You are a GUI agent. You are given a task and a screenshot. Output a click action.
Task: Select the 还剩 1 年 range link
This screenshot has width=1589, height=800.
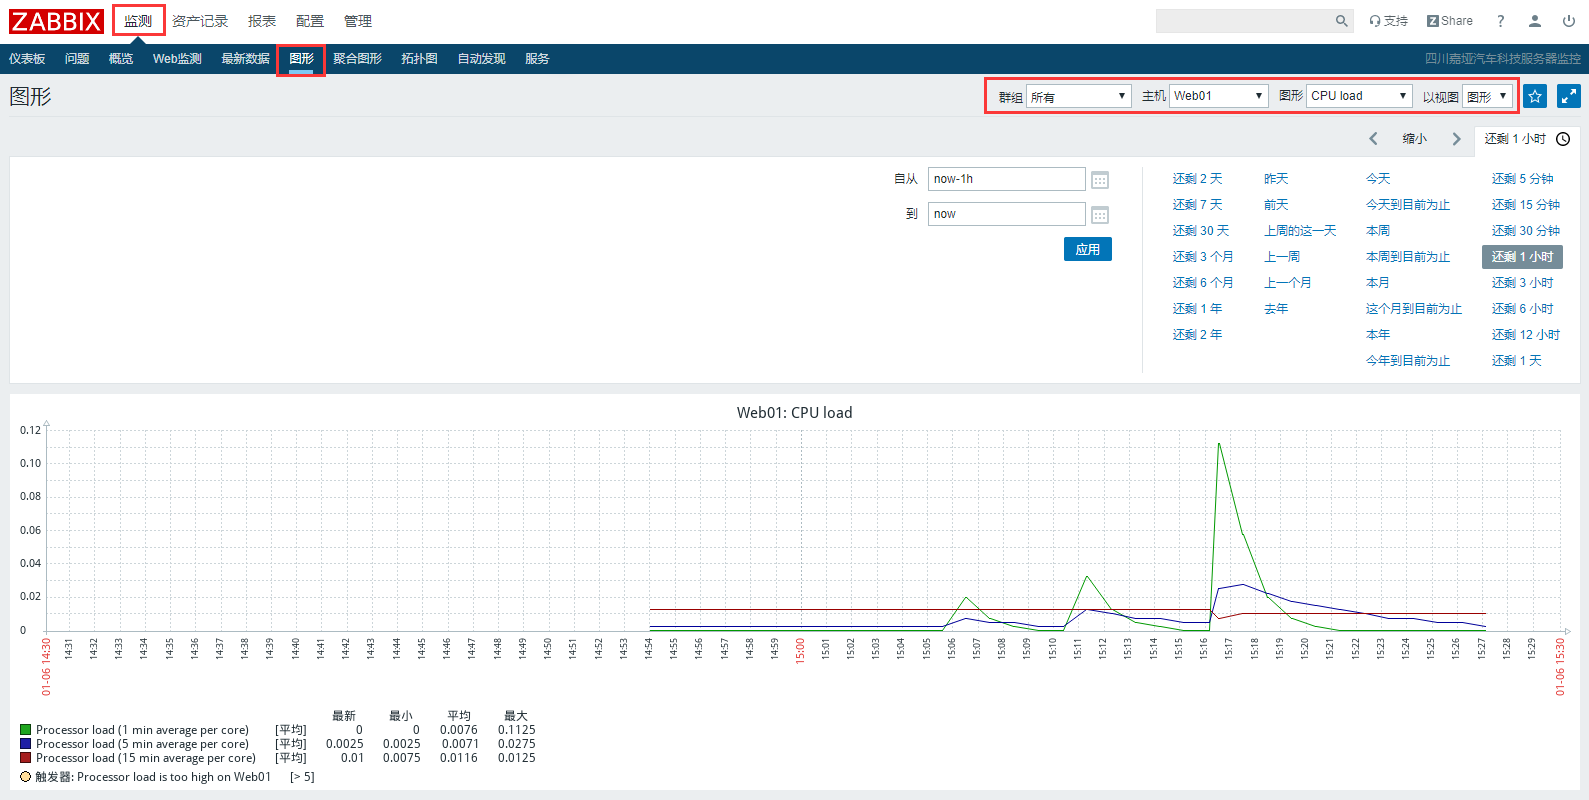click(1197, 309)
